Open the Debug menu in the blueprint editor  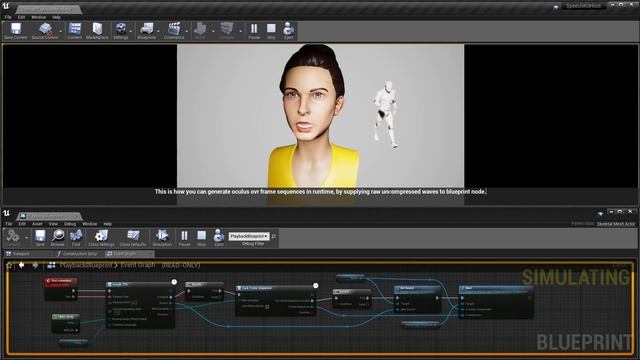tap(70, 224)
